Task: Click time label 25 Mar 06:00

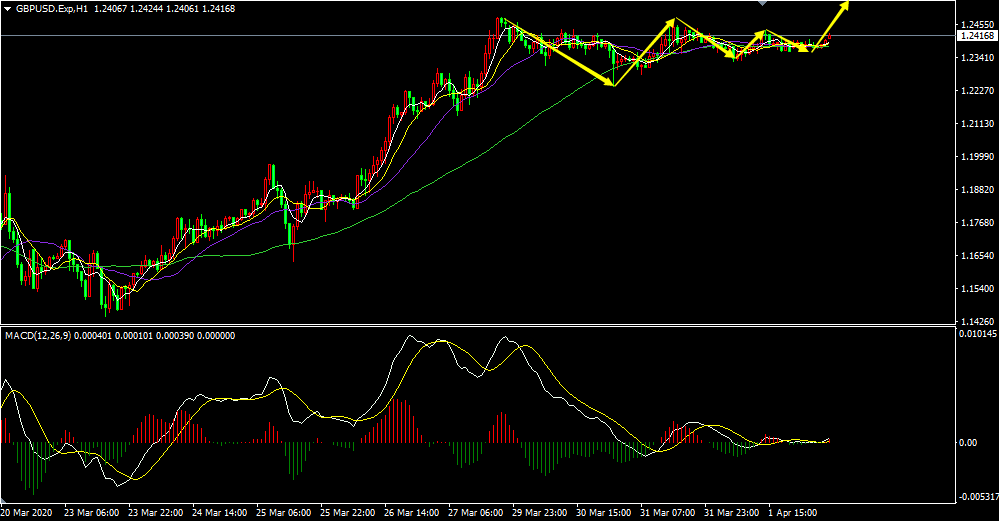Action: tap(283, 513)
